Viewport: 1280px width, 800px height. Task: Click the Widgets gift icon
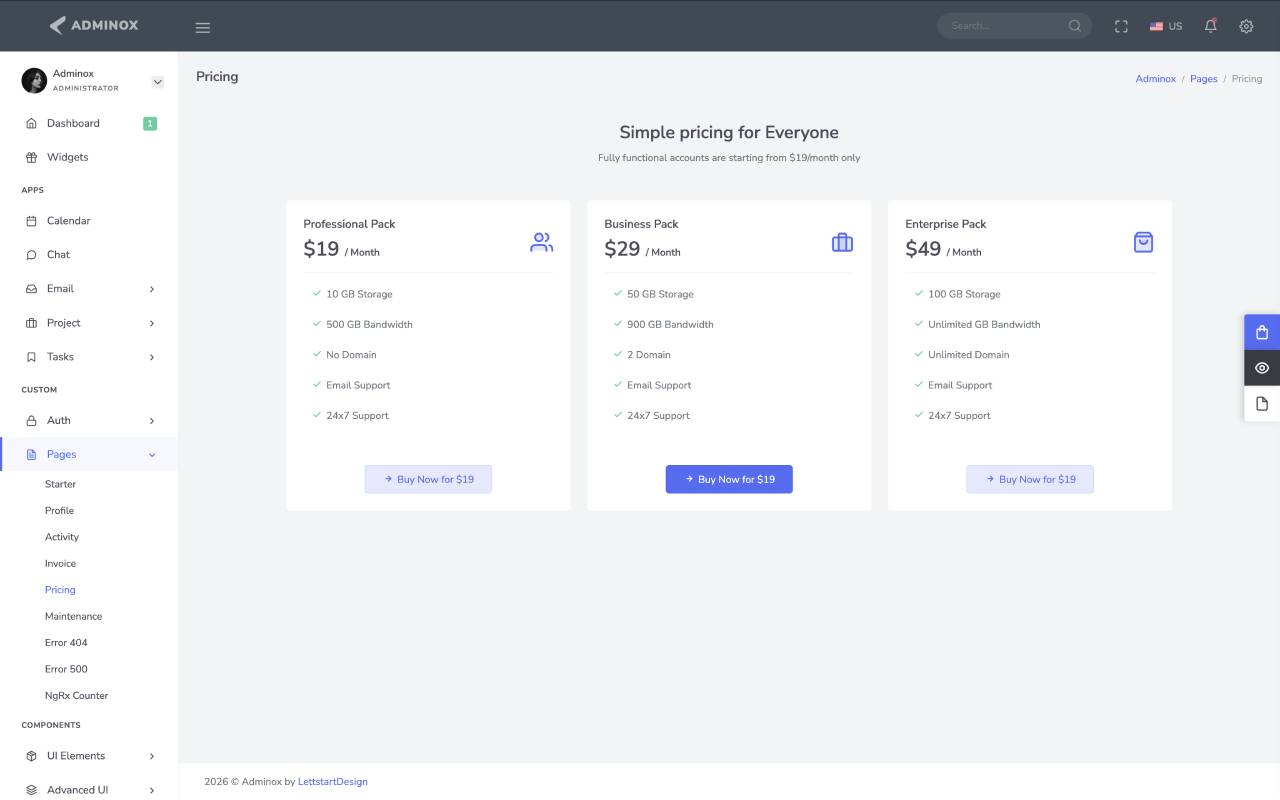point(31,157)
